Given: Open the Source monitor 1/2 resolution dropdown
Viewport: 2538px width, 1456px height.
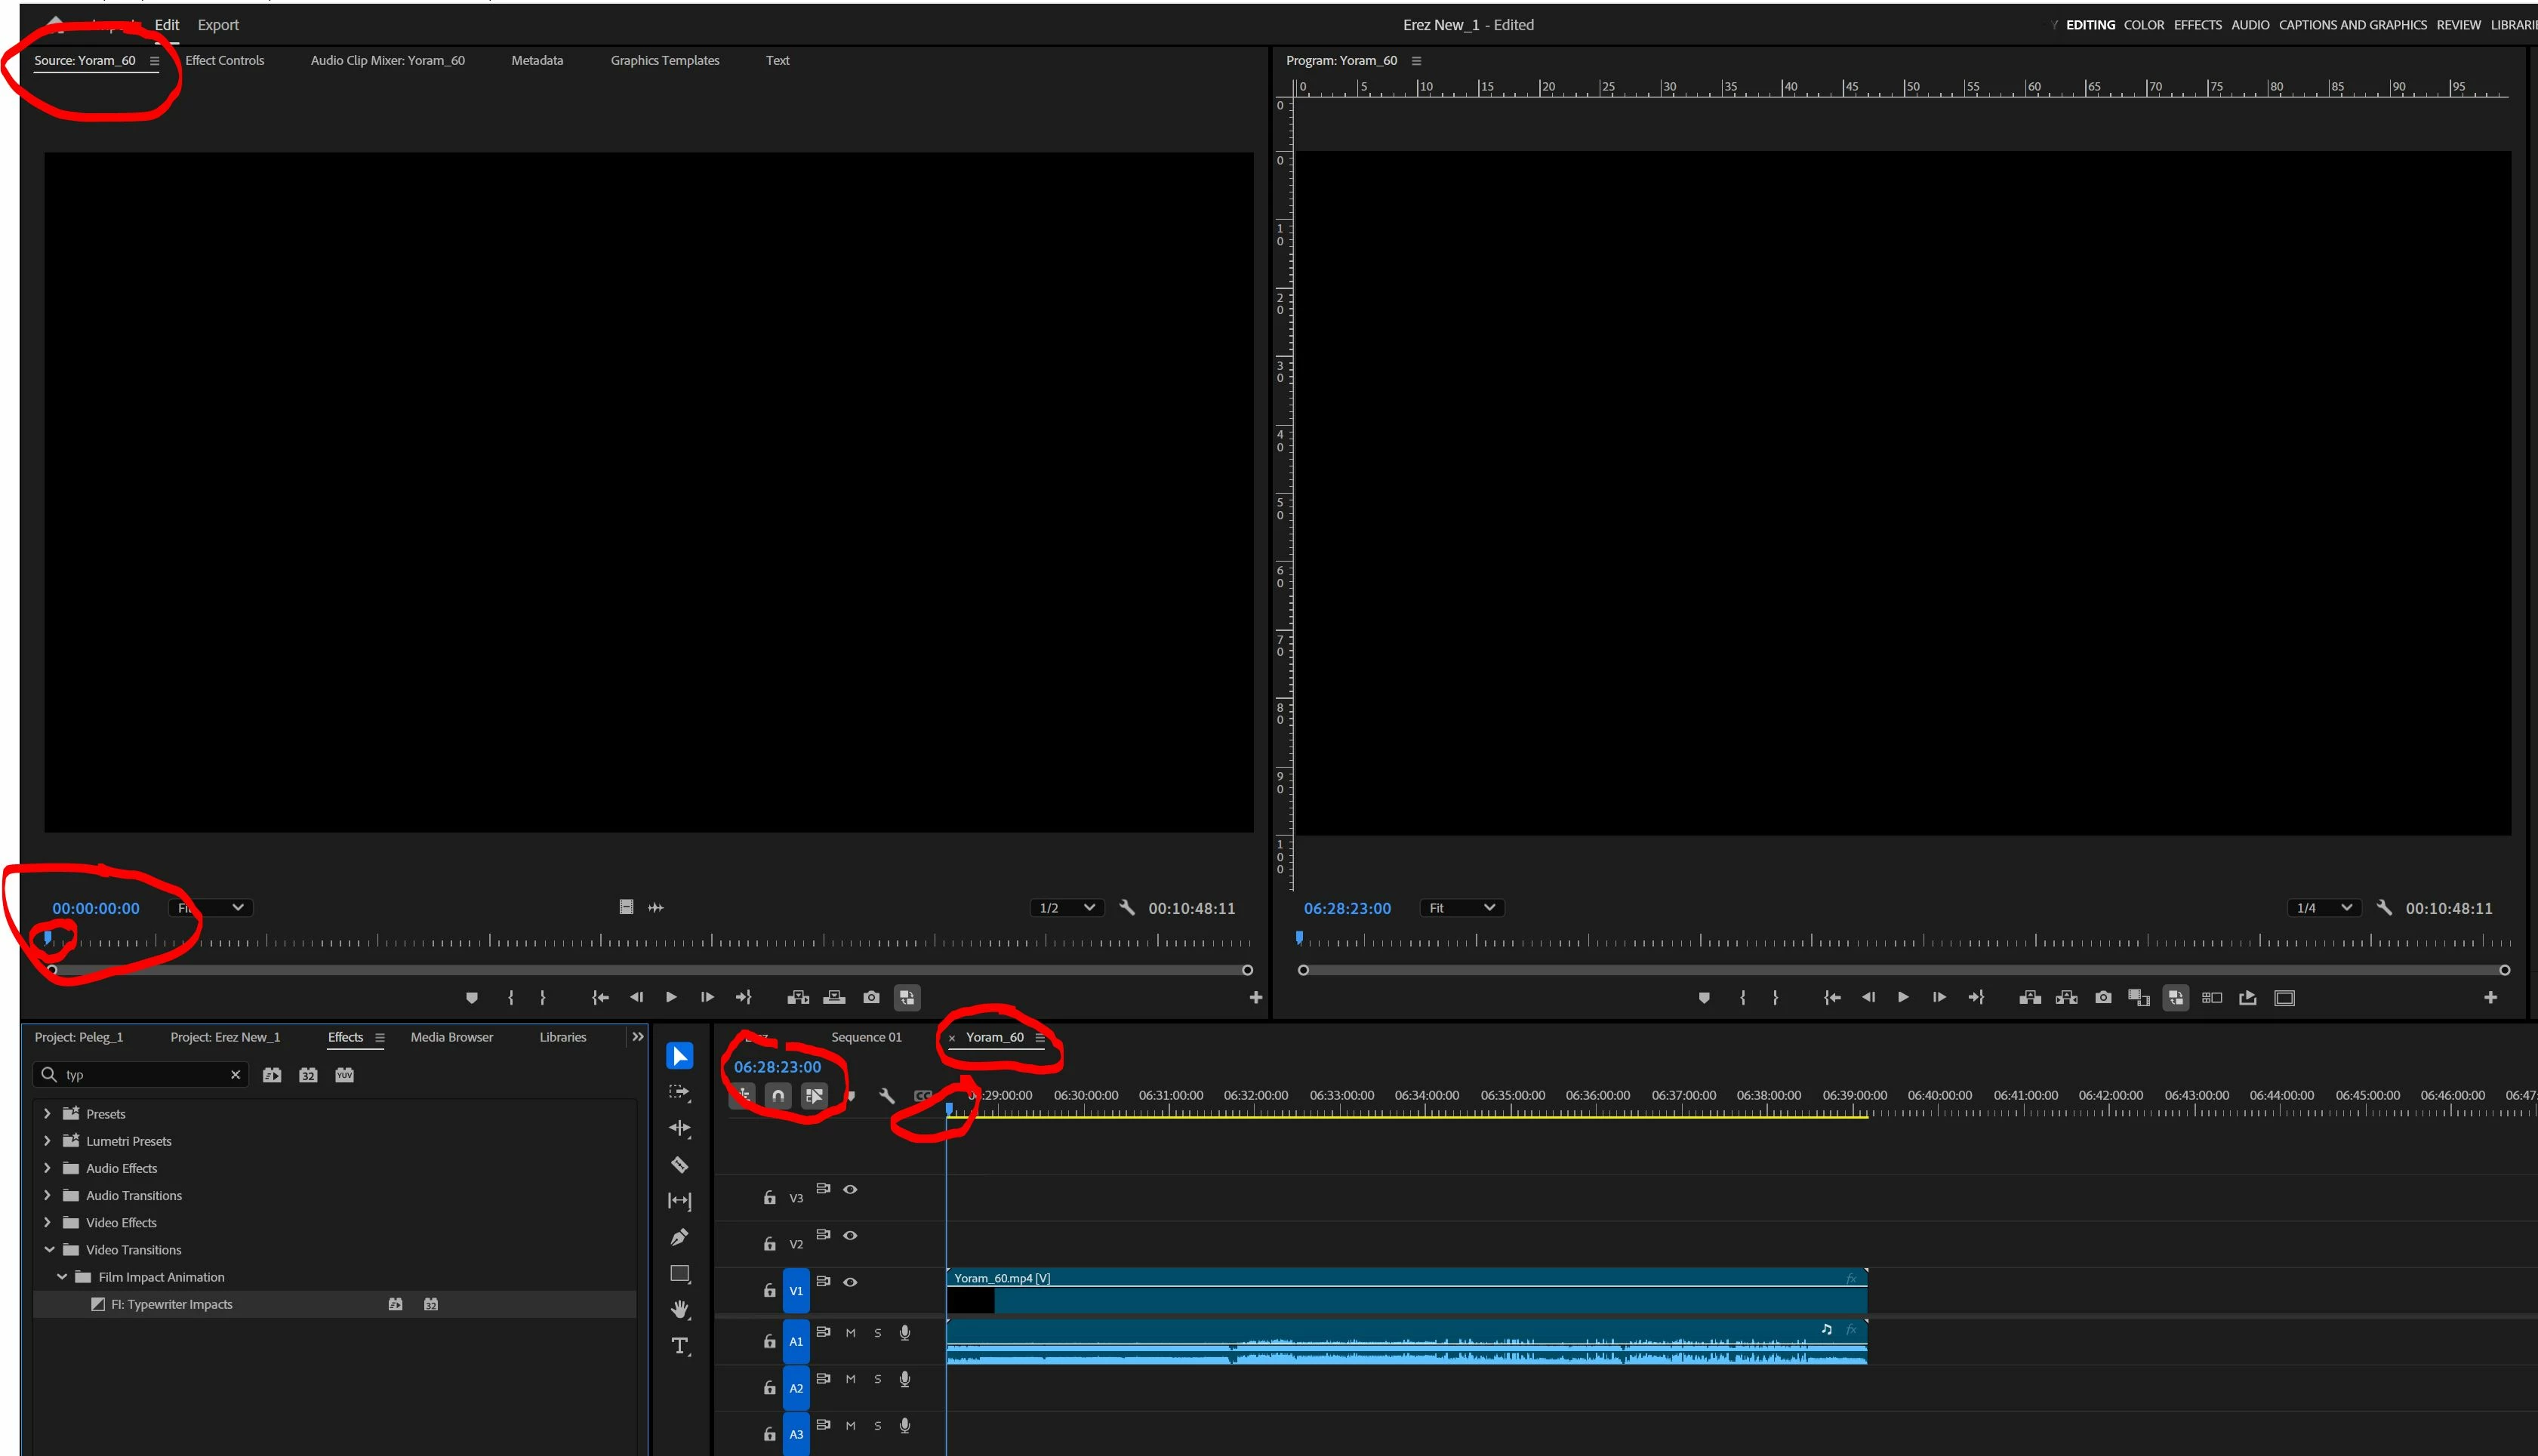Looking at the screenshot, I should 1066,908.
